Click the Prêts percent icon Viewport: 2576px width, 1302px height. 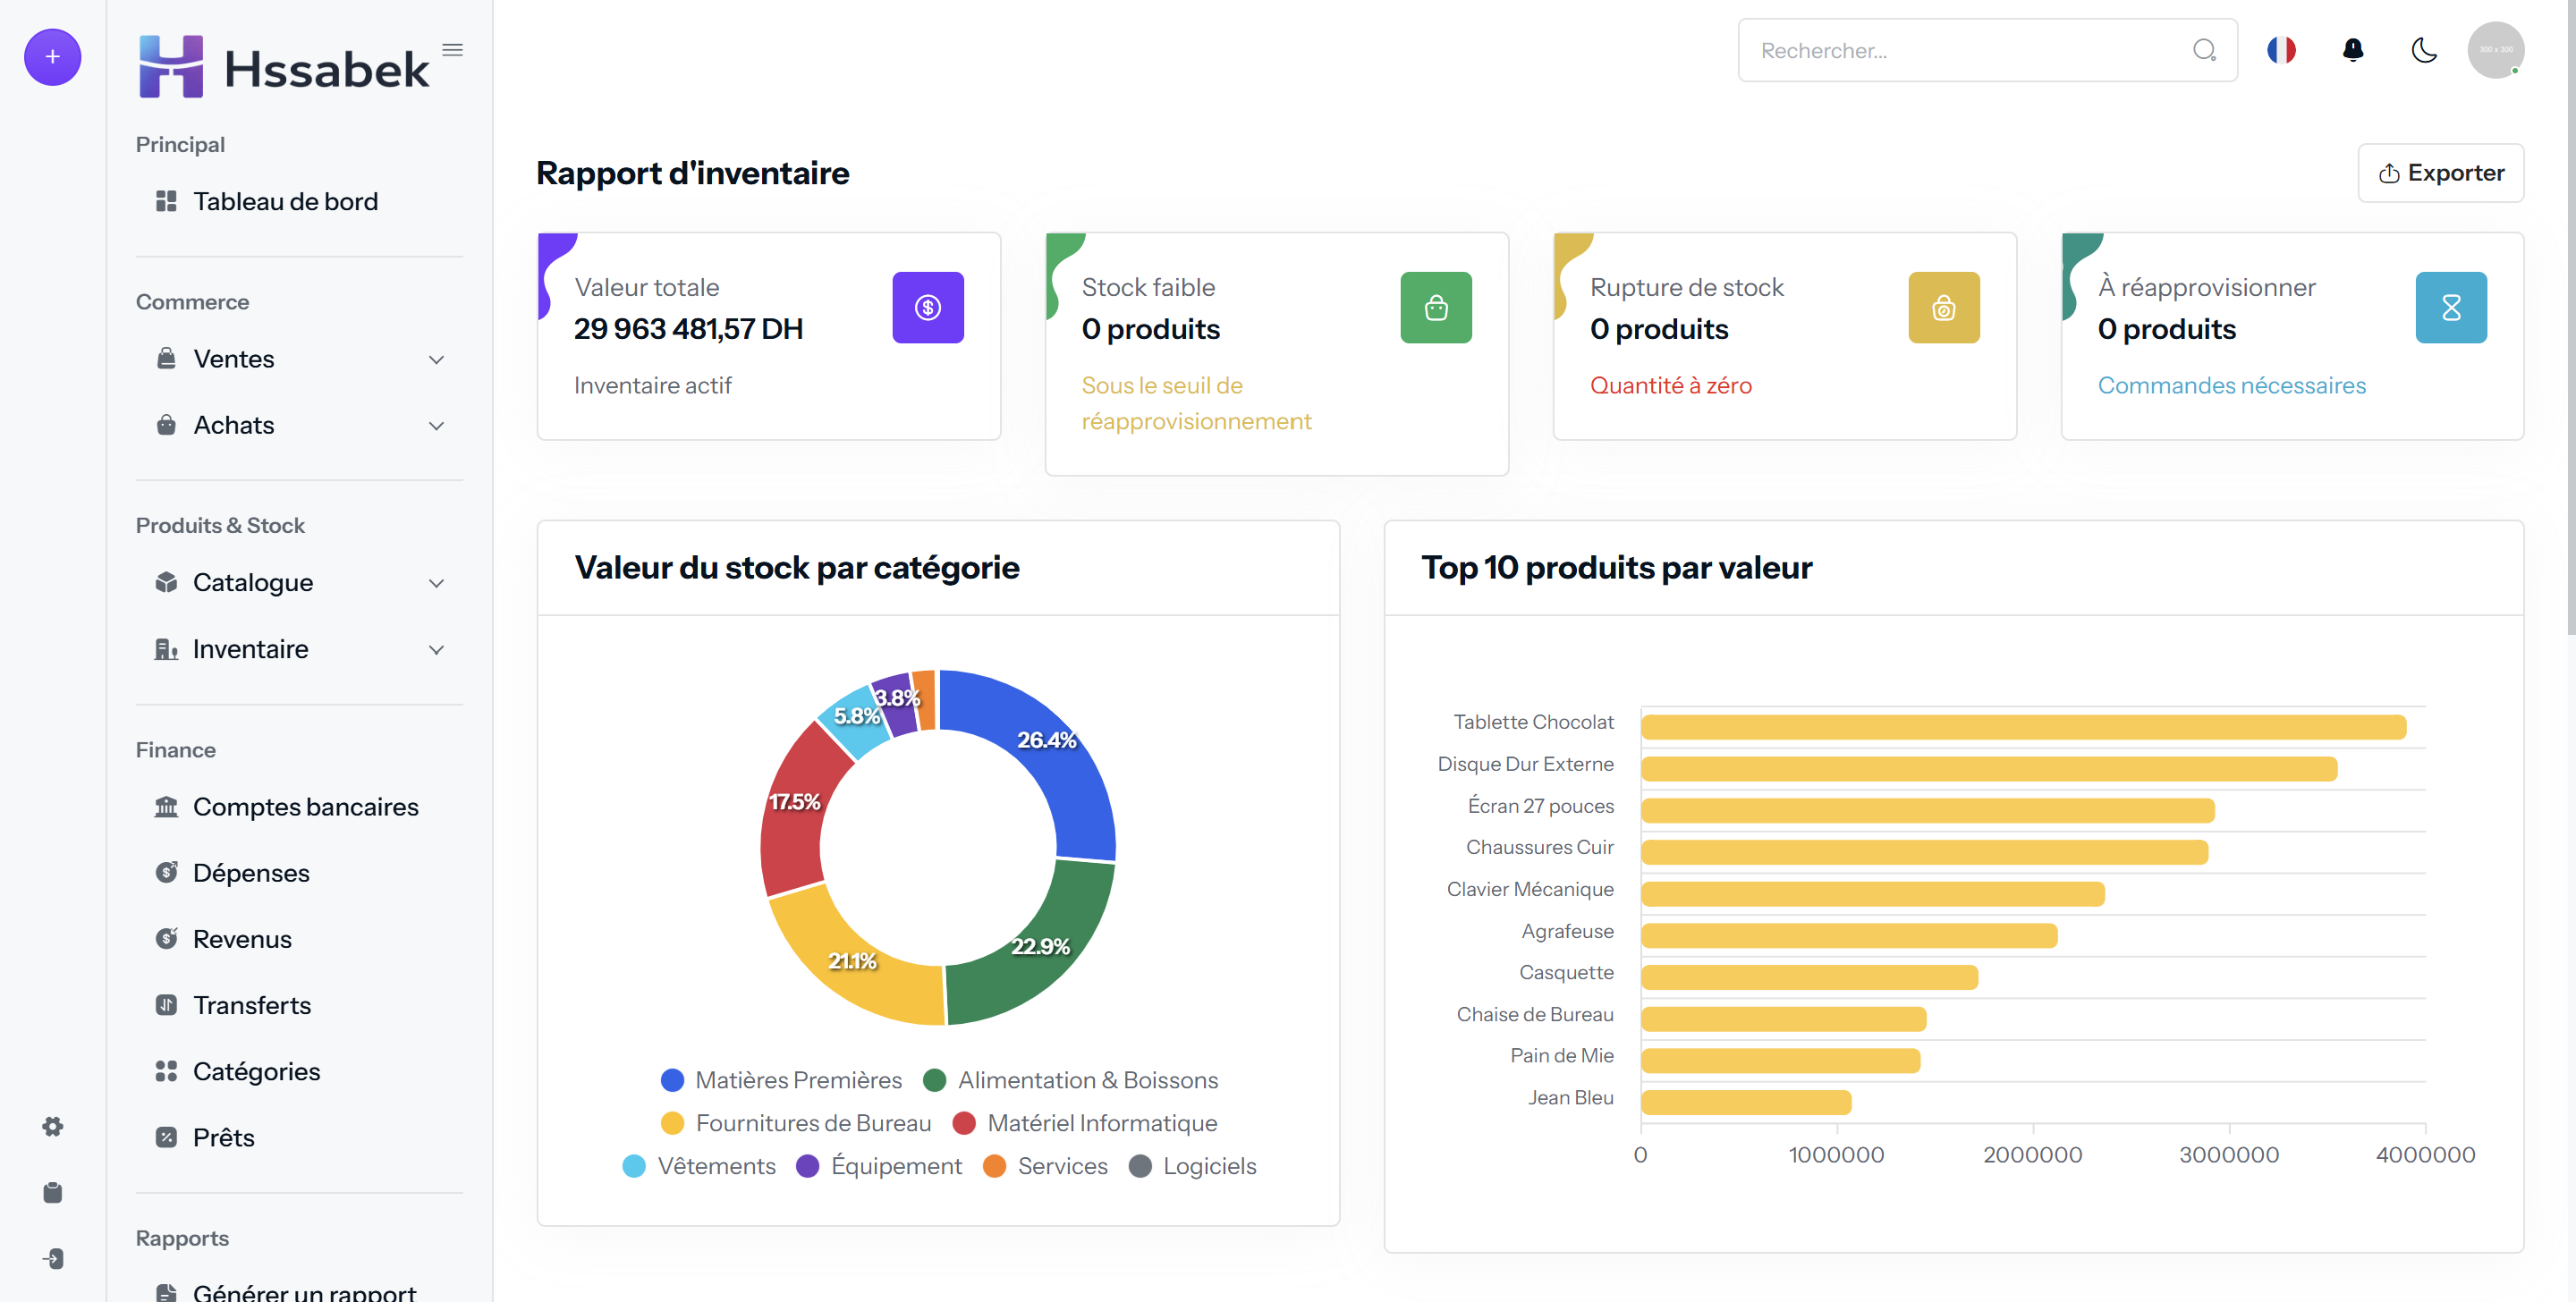click(166, 1137)
